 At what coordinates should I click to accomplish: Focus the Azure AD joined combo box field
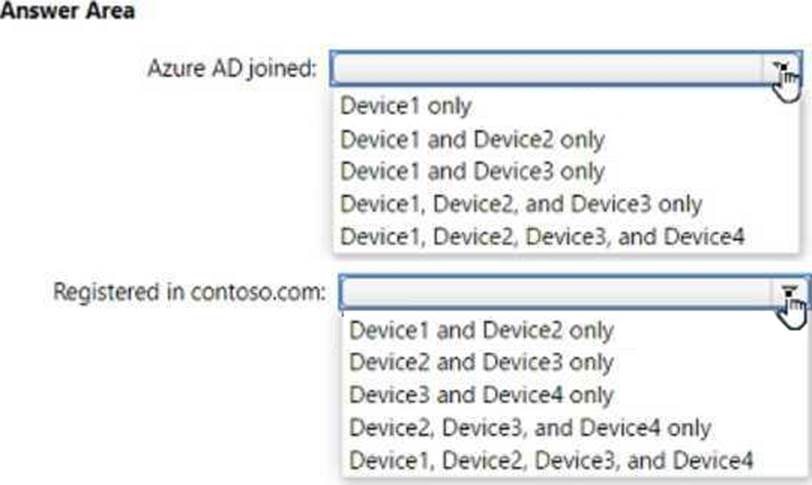tap(550, 68)
